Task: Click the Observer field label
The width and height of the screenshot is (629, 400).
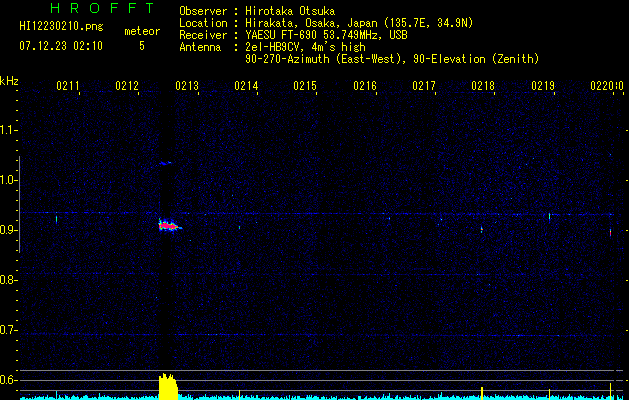Action: (203, 11)
